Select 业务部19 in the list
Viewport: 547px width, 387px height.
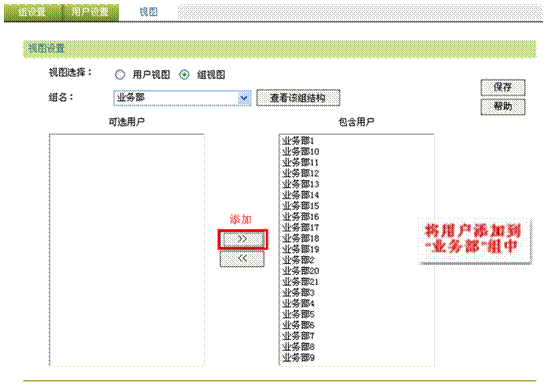(301, 249)
